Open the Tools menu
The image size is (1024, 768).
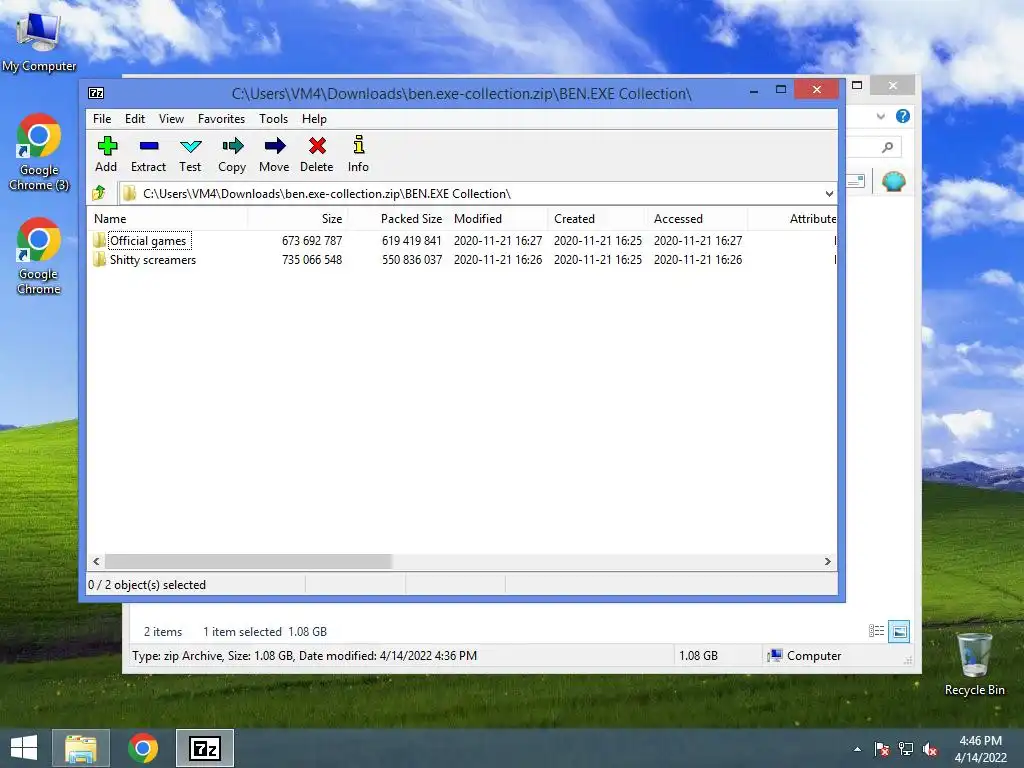(x=273, y=119)
